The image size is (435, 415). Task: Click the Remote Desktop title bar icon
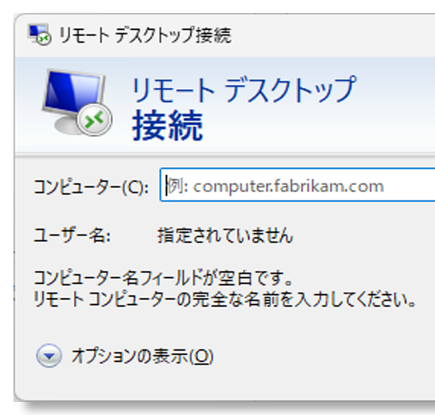(40, 35)
